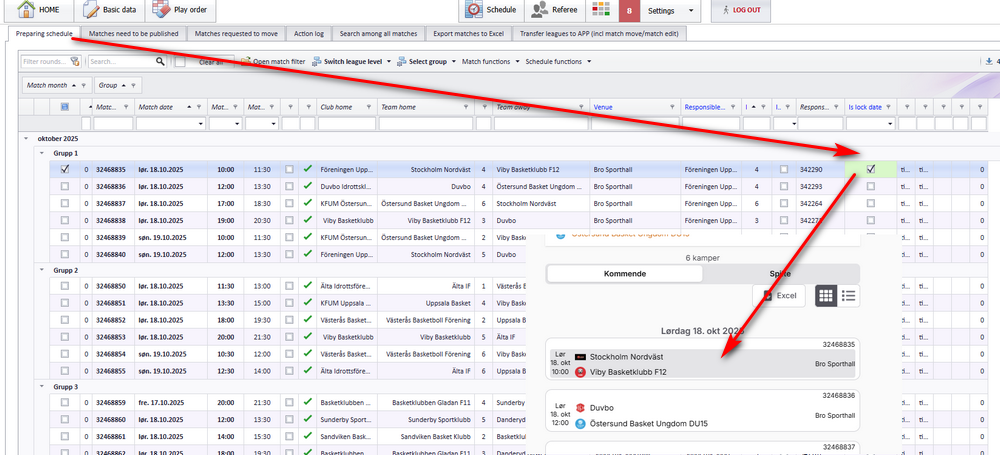Go to Search among all matches tab
The height and width of the screenshot is (455, 1000).
pos(378,34)
